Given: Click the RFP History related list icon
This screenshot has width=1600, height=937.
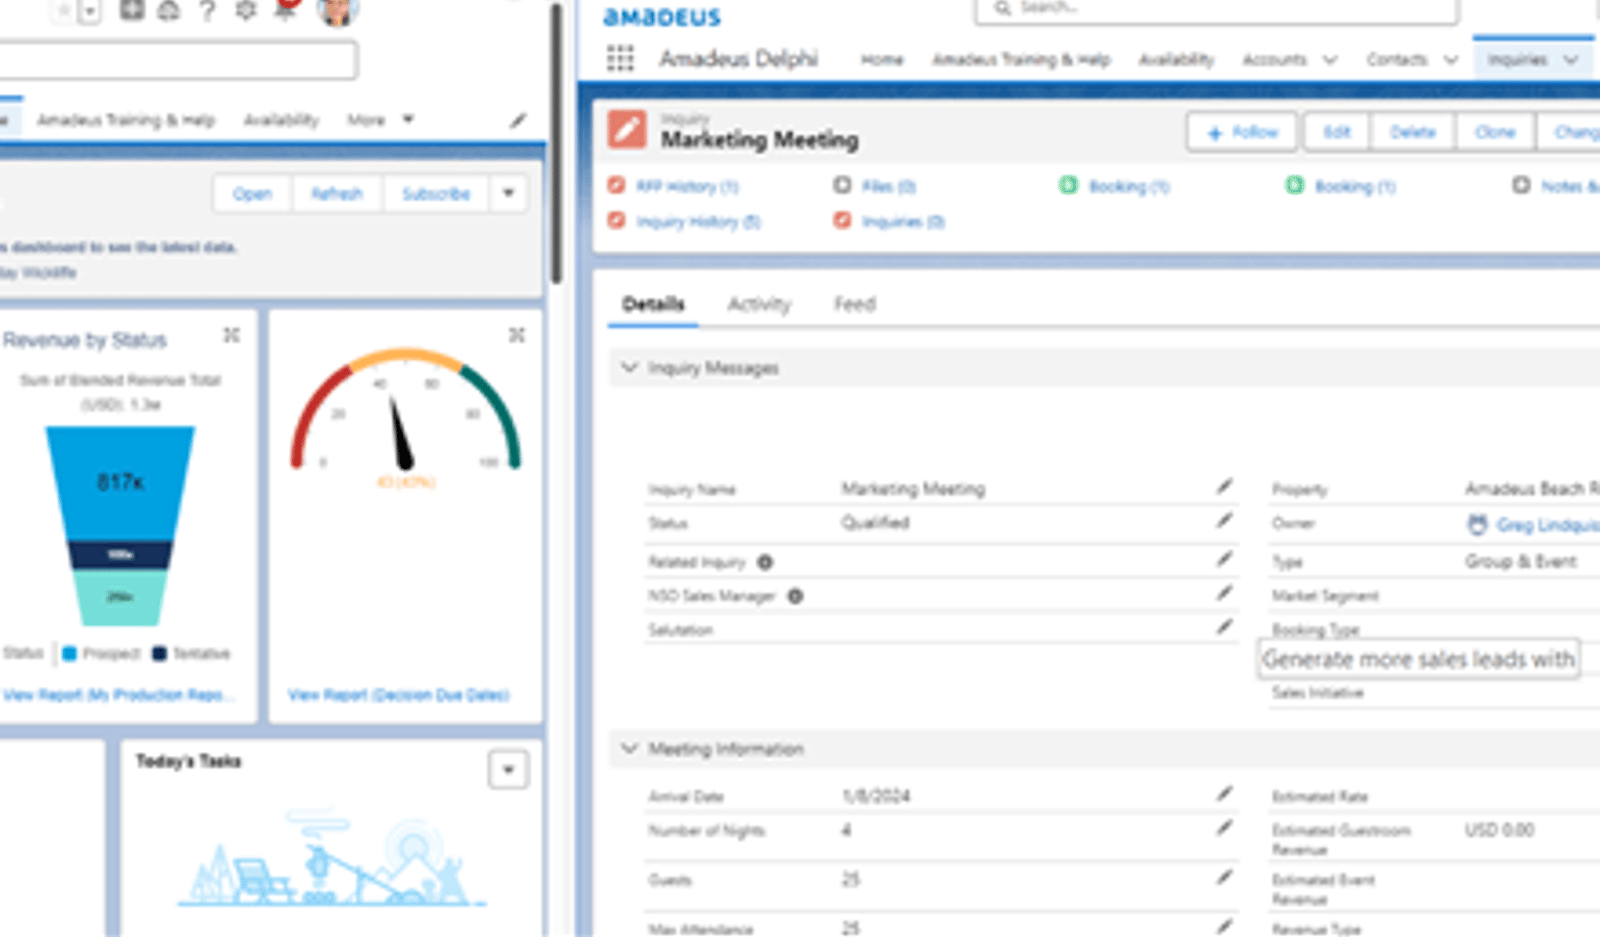Looking at the screenshot, I should click(616, 185).
